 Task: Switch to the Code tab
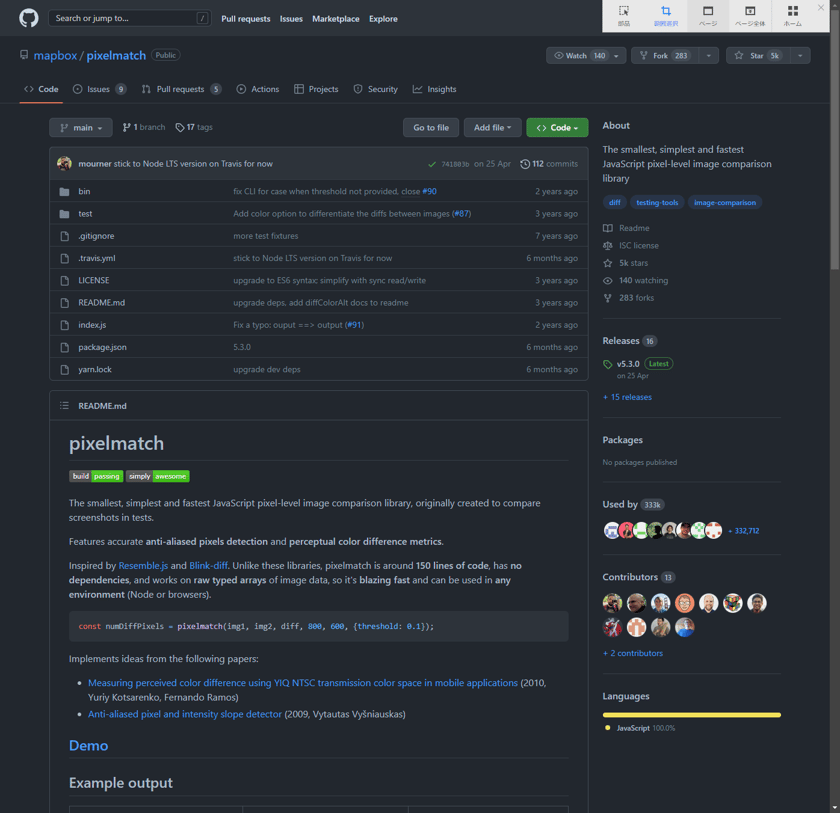click(x=41, y=89)
